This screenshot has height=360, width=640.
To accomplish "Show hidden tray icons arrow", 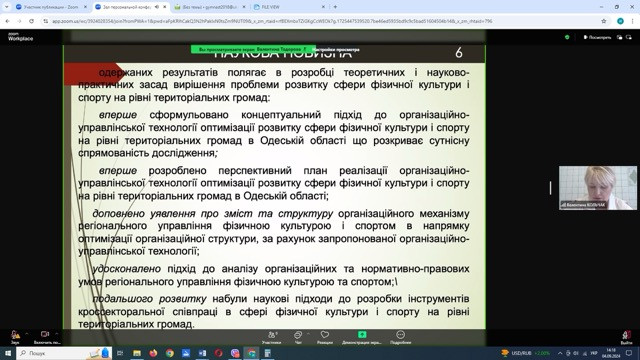I will pos(560,353).
